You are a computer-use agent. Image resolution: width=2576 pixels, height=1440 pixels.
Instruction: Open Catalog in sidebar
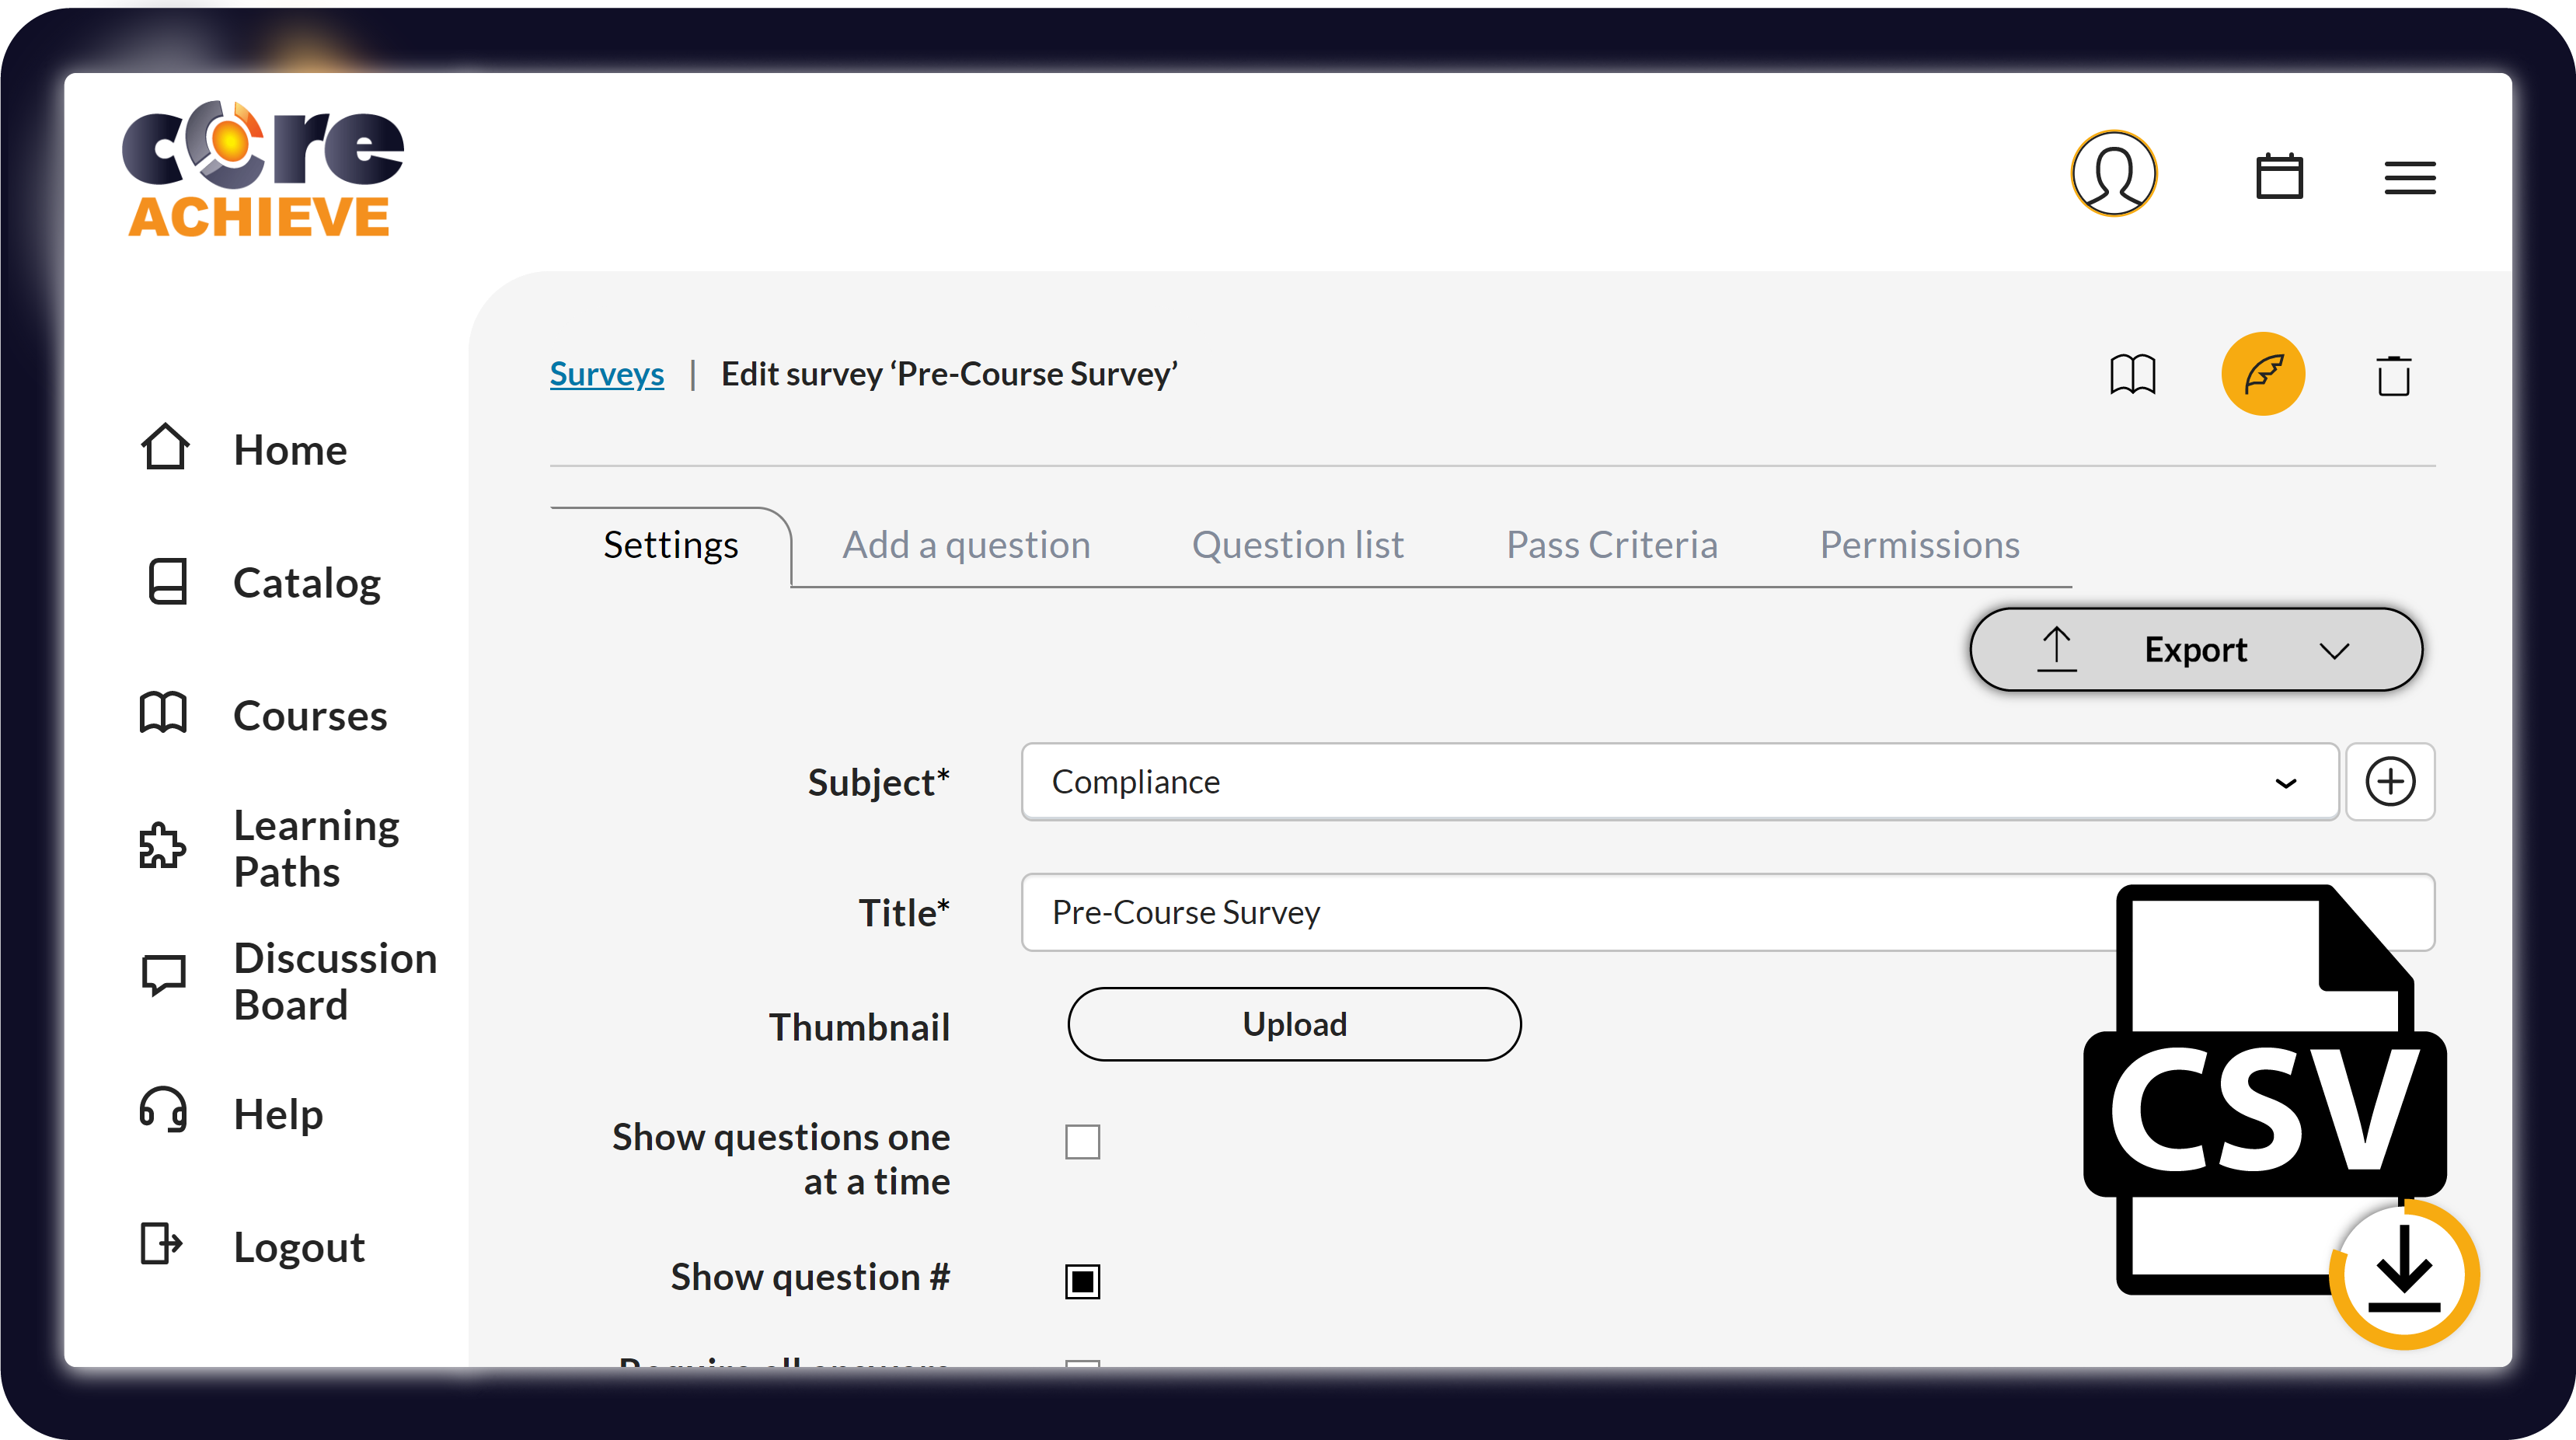307,583
